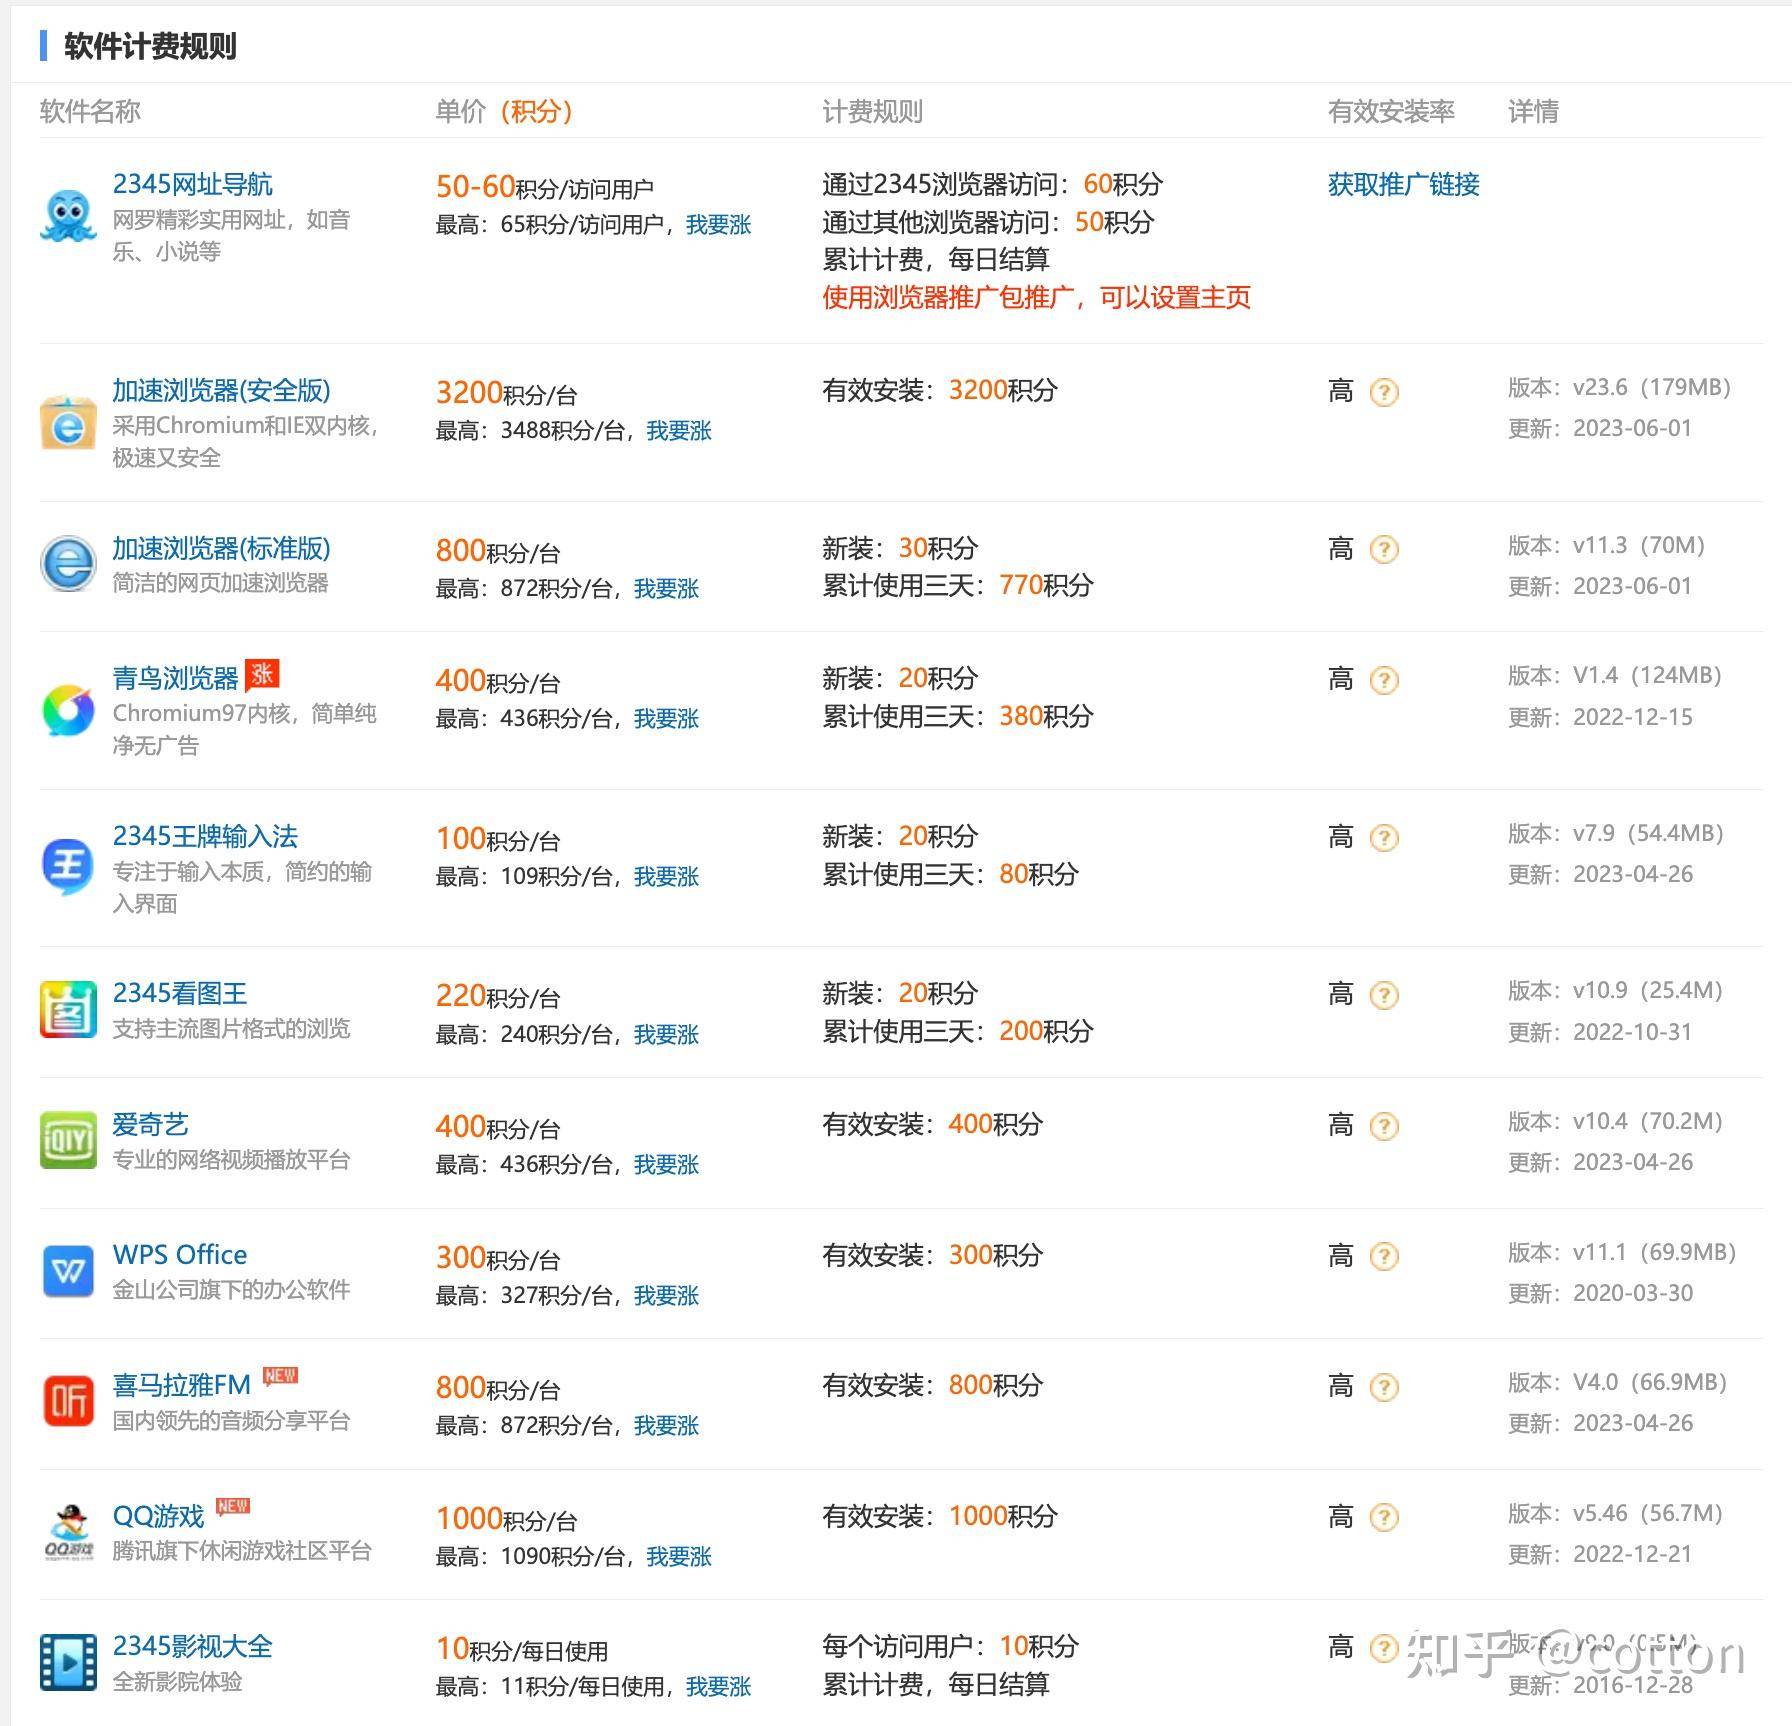The width and height of the screenshot is (1792, 1726).
Task: Click 我要涨 in the 喜马拉雅FM row
Action: pyautogui.click(x=666, y=1426)
